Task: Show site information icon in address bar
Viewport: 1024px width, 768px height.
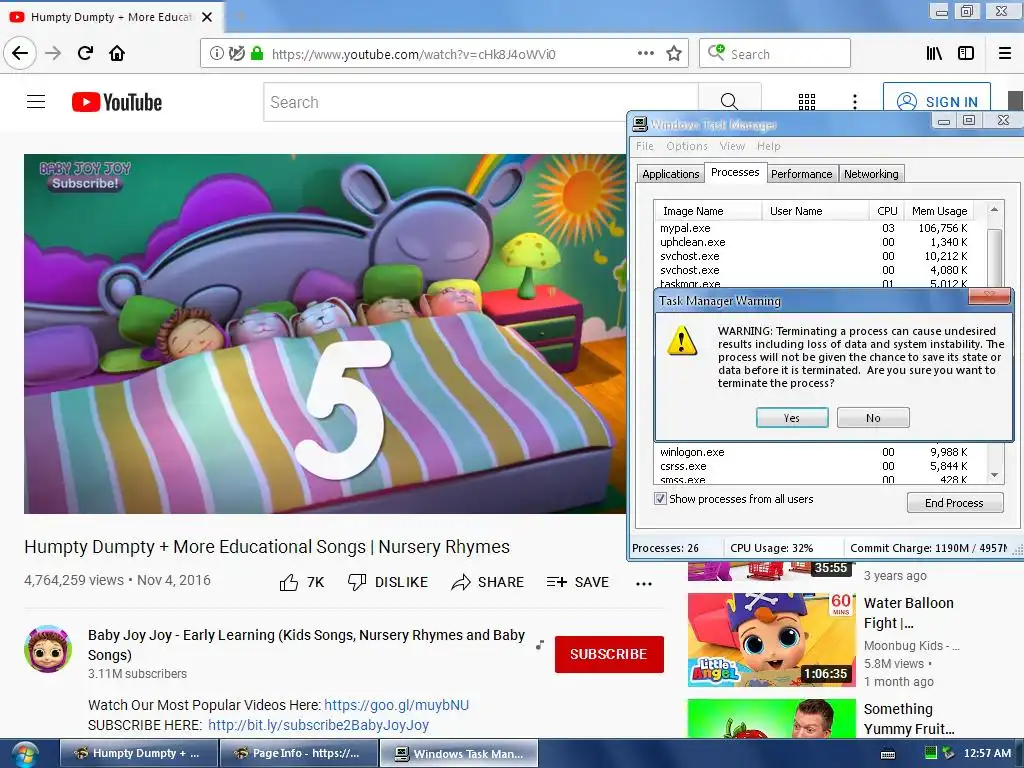Action: (x=216, y=54)
